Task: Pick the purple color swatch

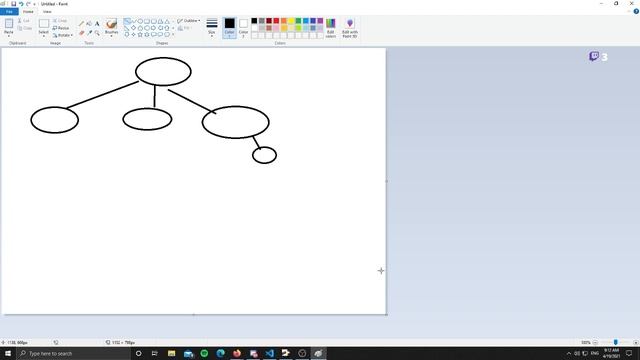Action: [x=320, y=21]
